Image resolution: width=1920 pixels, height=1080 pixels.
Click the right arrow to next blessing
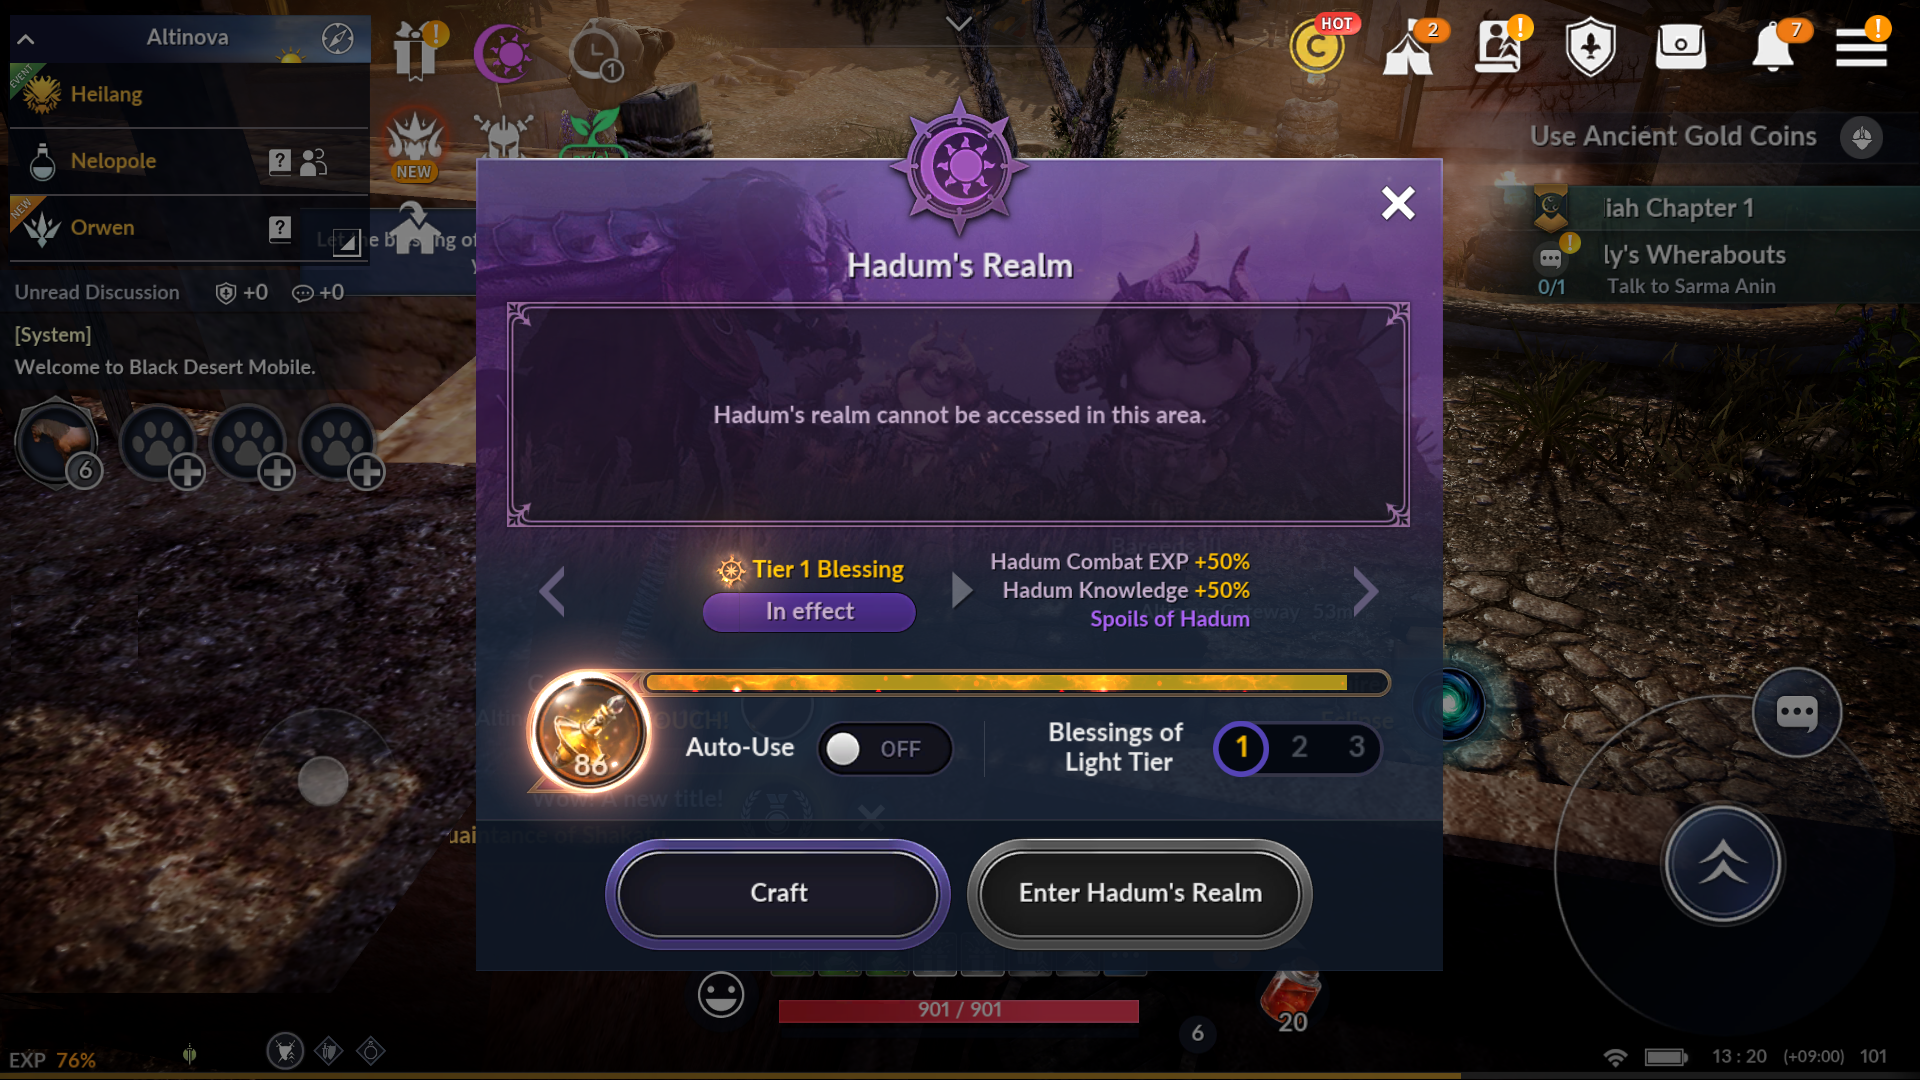click(x=1366, y=591)
